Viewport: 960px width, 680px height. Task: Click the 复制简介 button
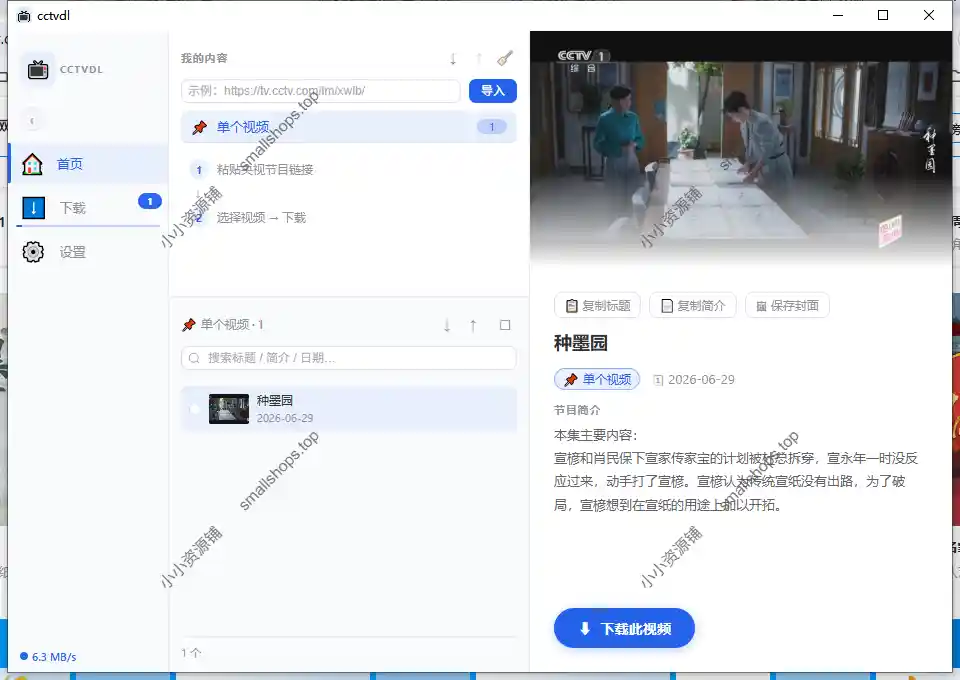pos(693,305)
